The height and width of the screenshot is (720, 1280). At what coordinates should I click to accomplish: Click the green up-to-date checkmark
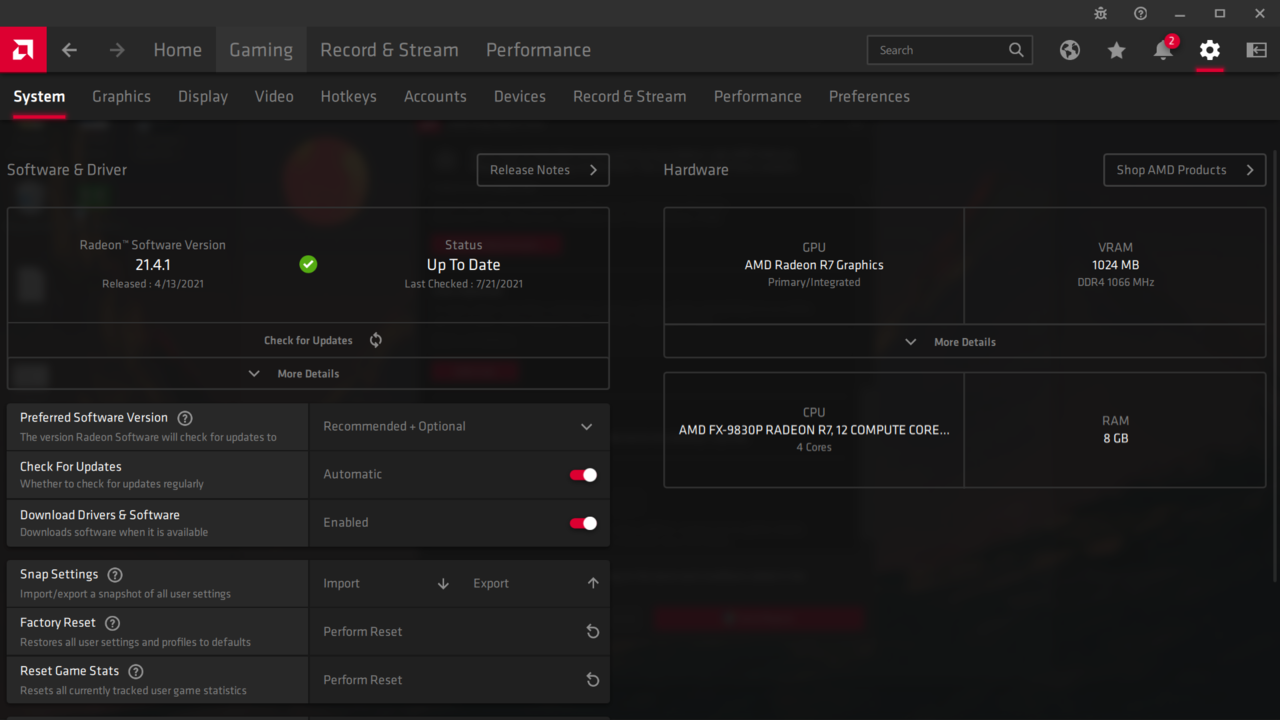point(308,264)
